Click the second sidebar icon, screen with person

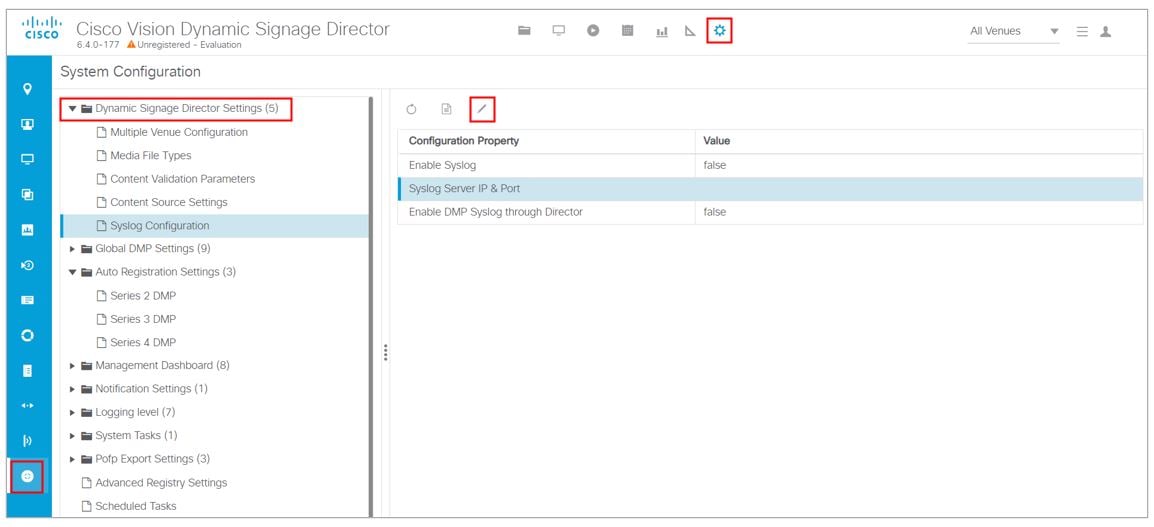pos(28,124)
